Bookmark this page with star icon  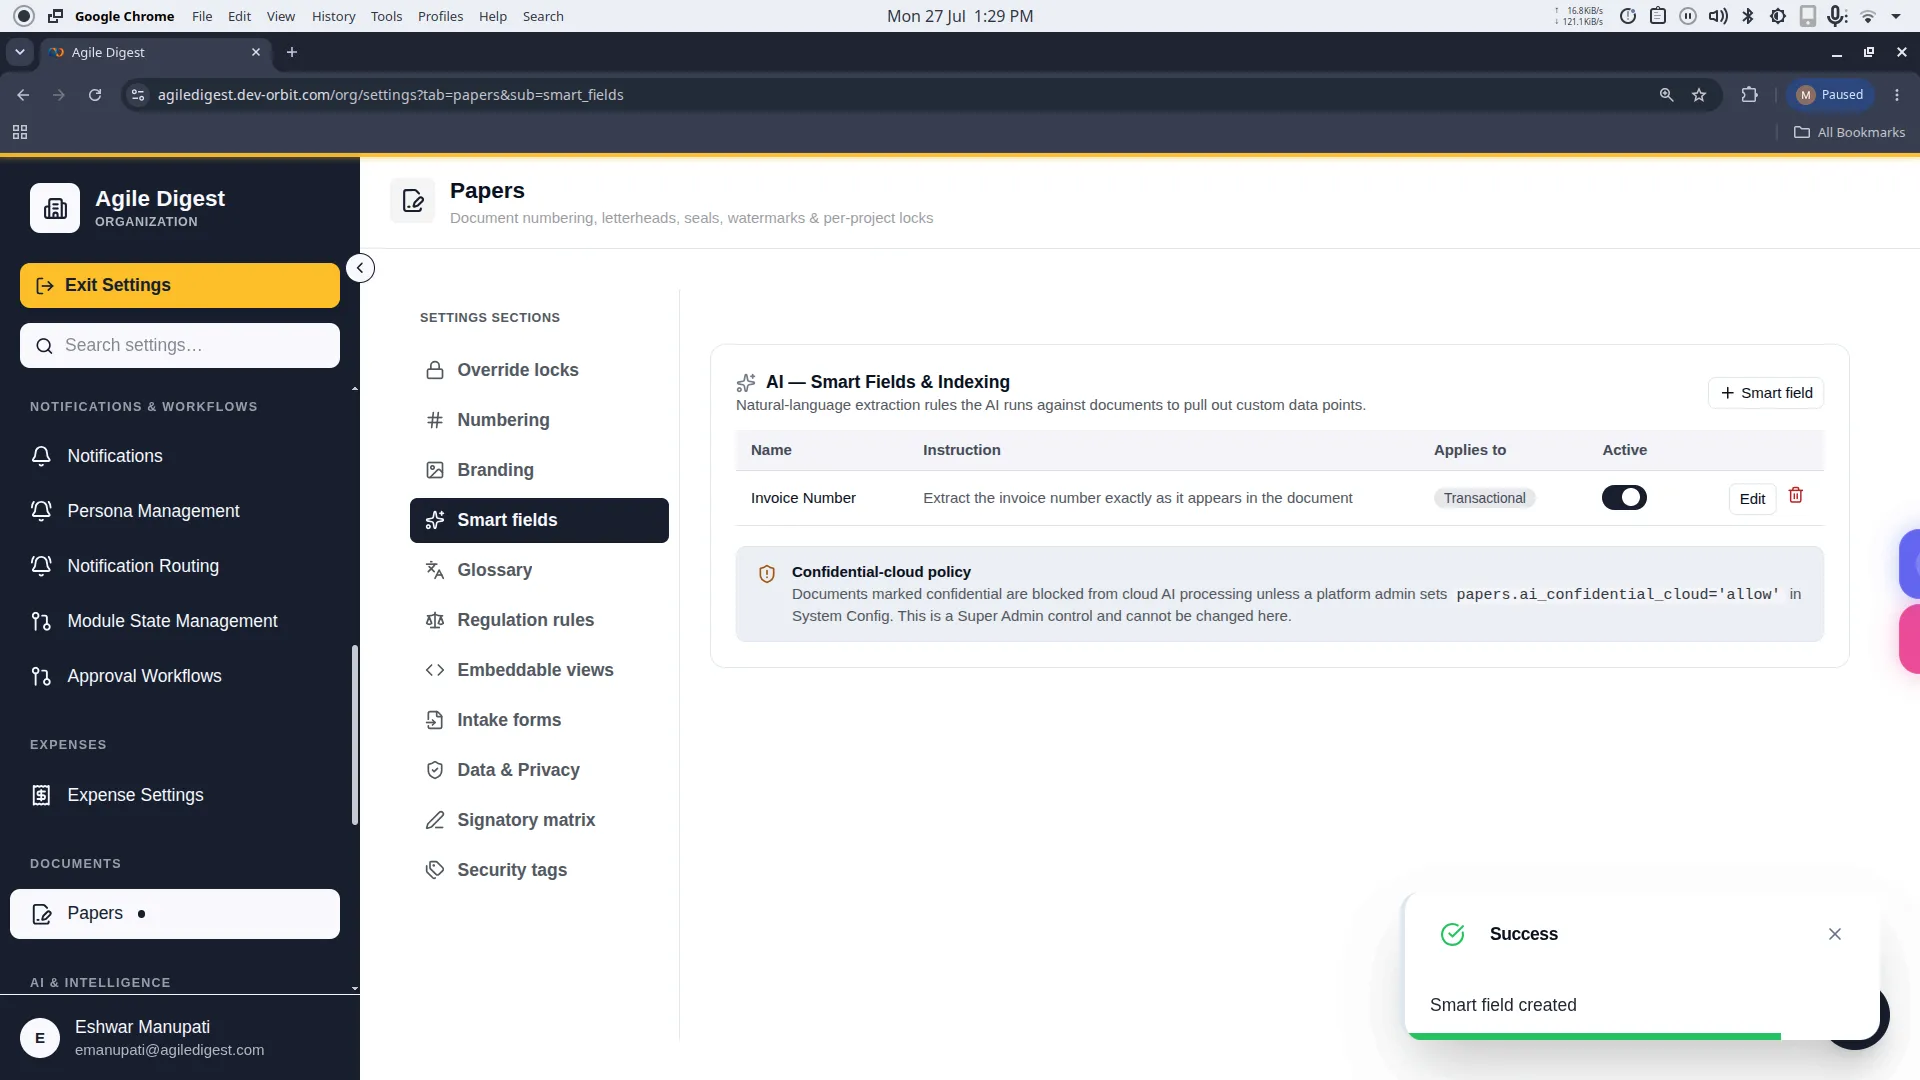pos(1699,95)
